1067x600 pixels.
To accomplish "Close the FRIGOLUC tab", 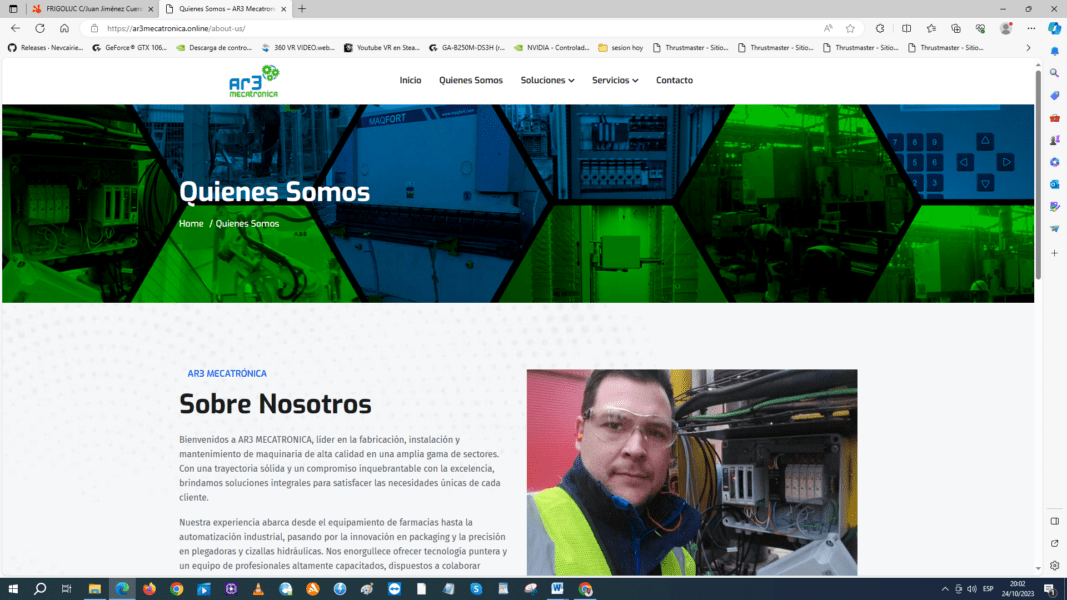I will click(x=151, y=9).
